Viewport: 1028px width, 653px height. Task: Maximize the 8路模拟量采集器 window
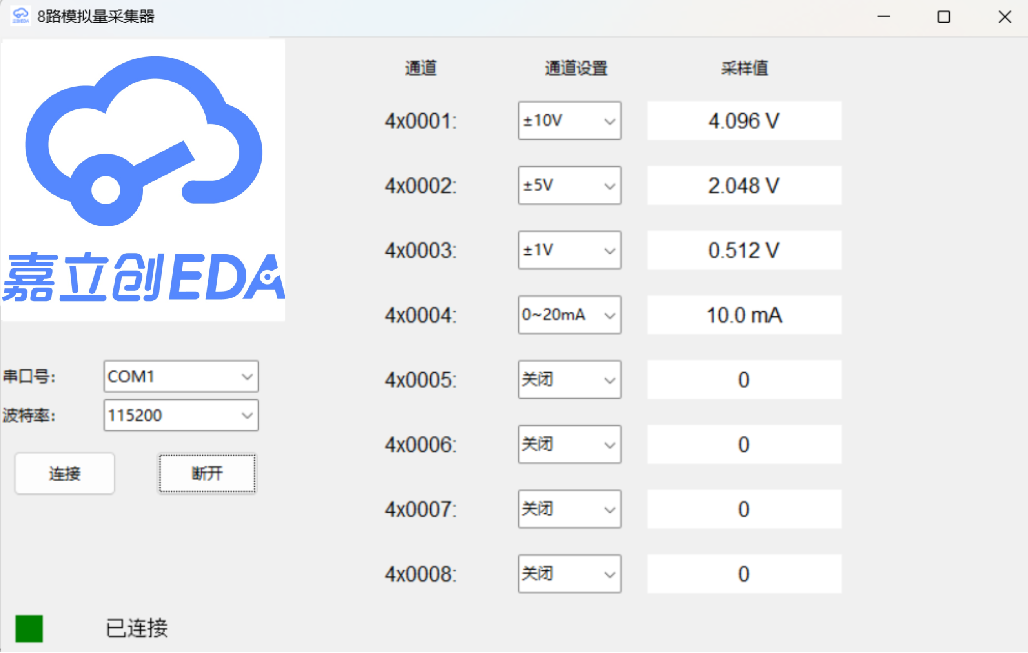point(943,16)
